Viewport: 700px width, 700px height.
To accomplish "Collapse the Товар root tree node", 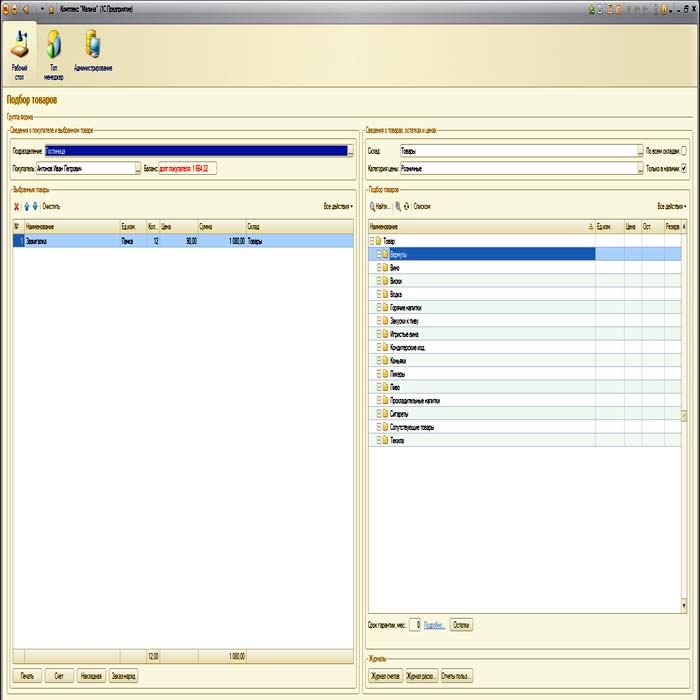I will pyautogui.click(x=373, y=241).
